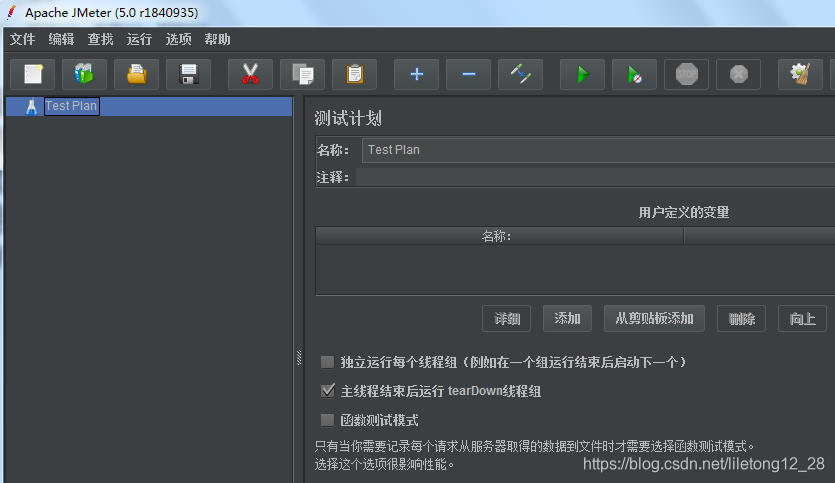Click the Cut scissors icon
This screenshot has width=835, height=483.
[250, 74]
